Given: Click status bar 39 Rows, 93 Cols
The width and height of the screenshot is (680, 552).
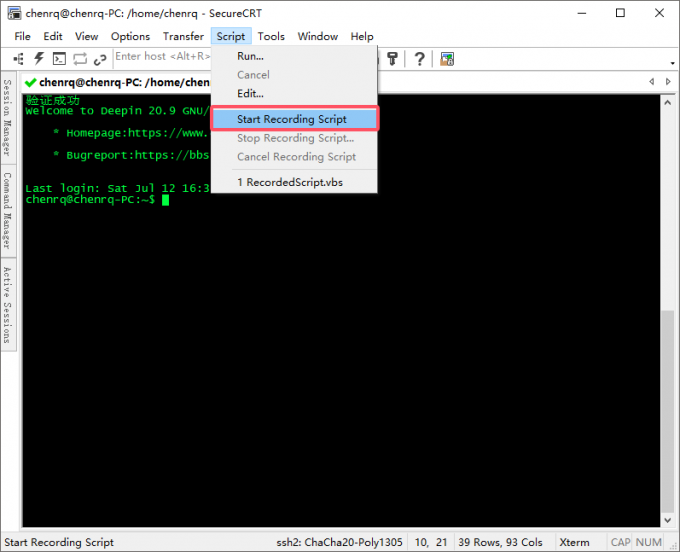Looking at the screenshot, I should [x=500, y=542].
